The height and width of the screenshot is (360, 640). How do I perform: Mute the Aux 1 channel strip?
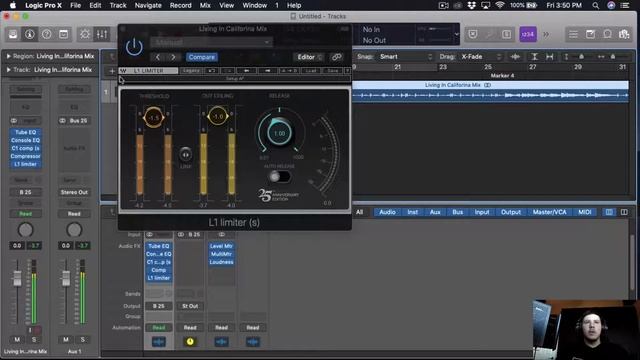pyautogui.click(x=66, y=340)
